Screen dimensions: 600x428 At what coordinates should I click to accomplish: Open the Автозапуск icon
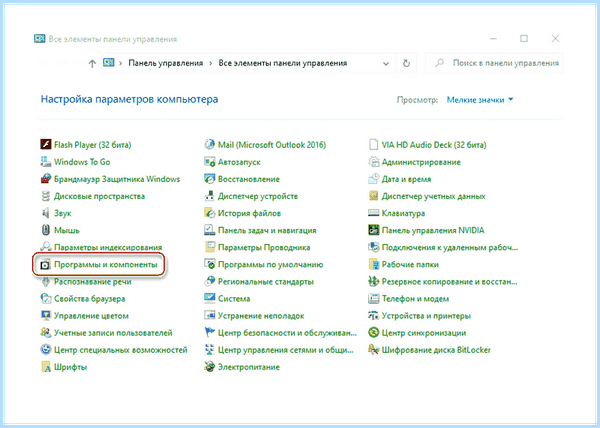(x=209, y=162)
